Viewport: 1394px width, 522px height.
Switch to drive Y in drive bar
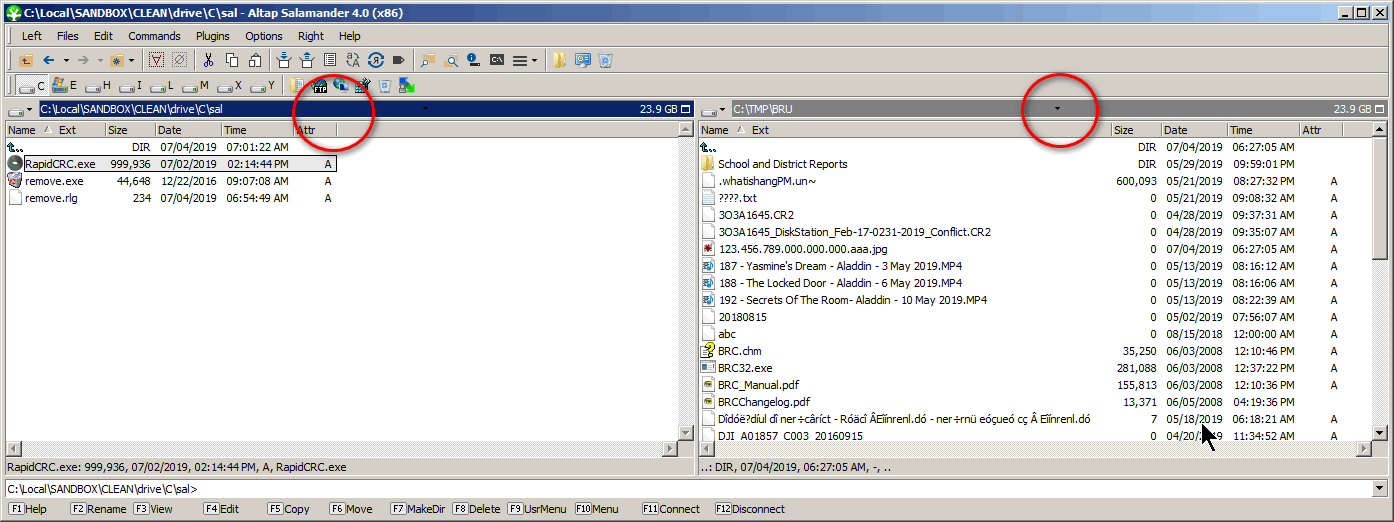point(263,86)
